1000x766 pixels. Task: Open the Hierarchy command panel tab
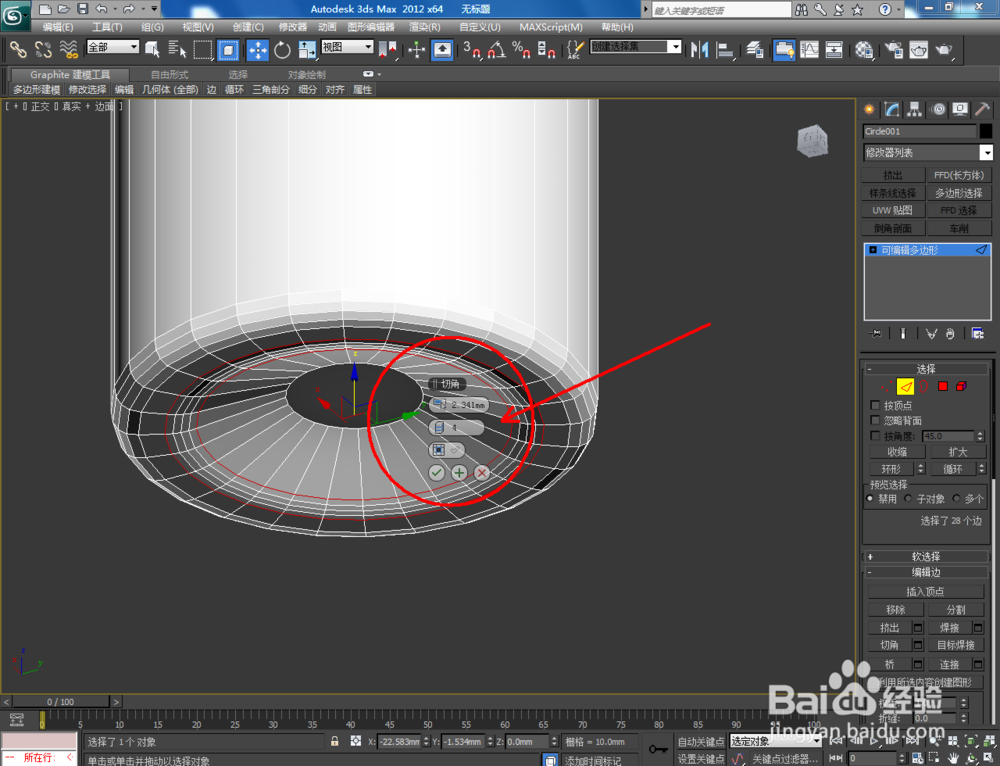(x=915, y=110)
